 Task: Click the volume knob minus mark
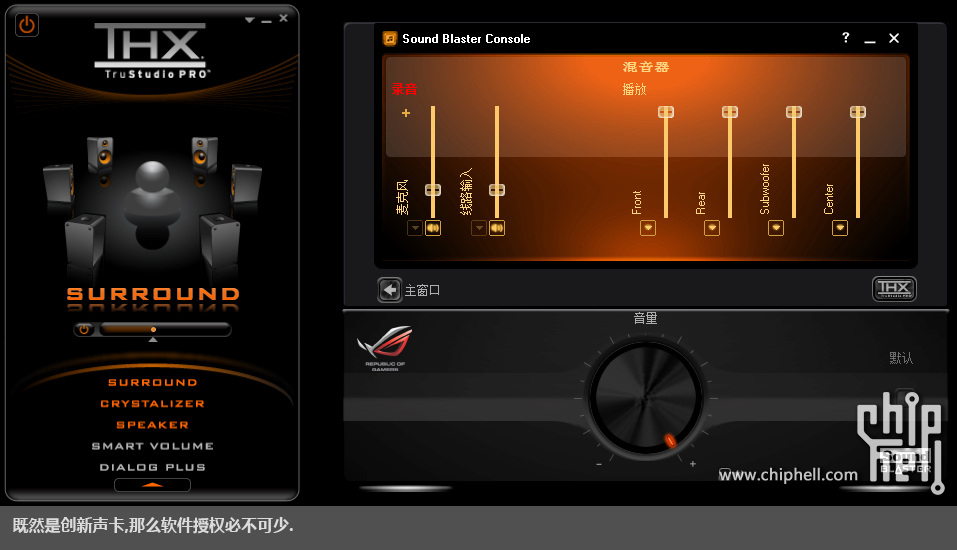click(599, 465)
